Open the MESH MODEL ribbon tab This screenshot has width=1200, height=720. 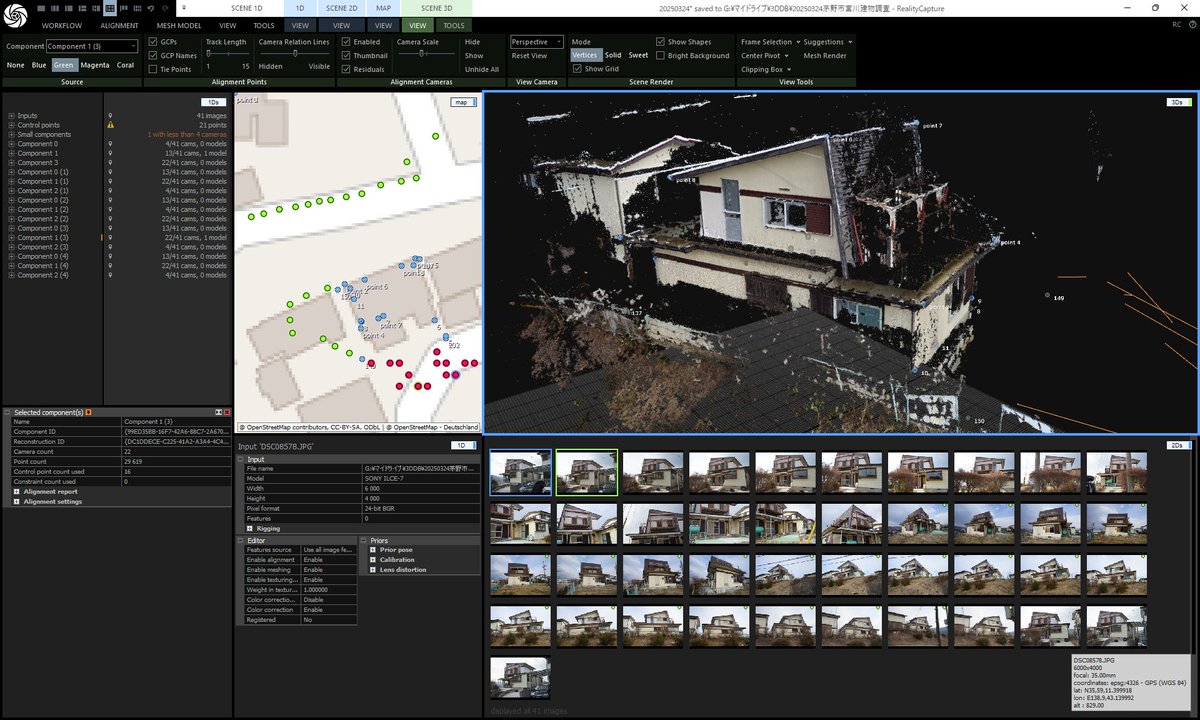tap(179, 25)
